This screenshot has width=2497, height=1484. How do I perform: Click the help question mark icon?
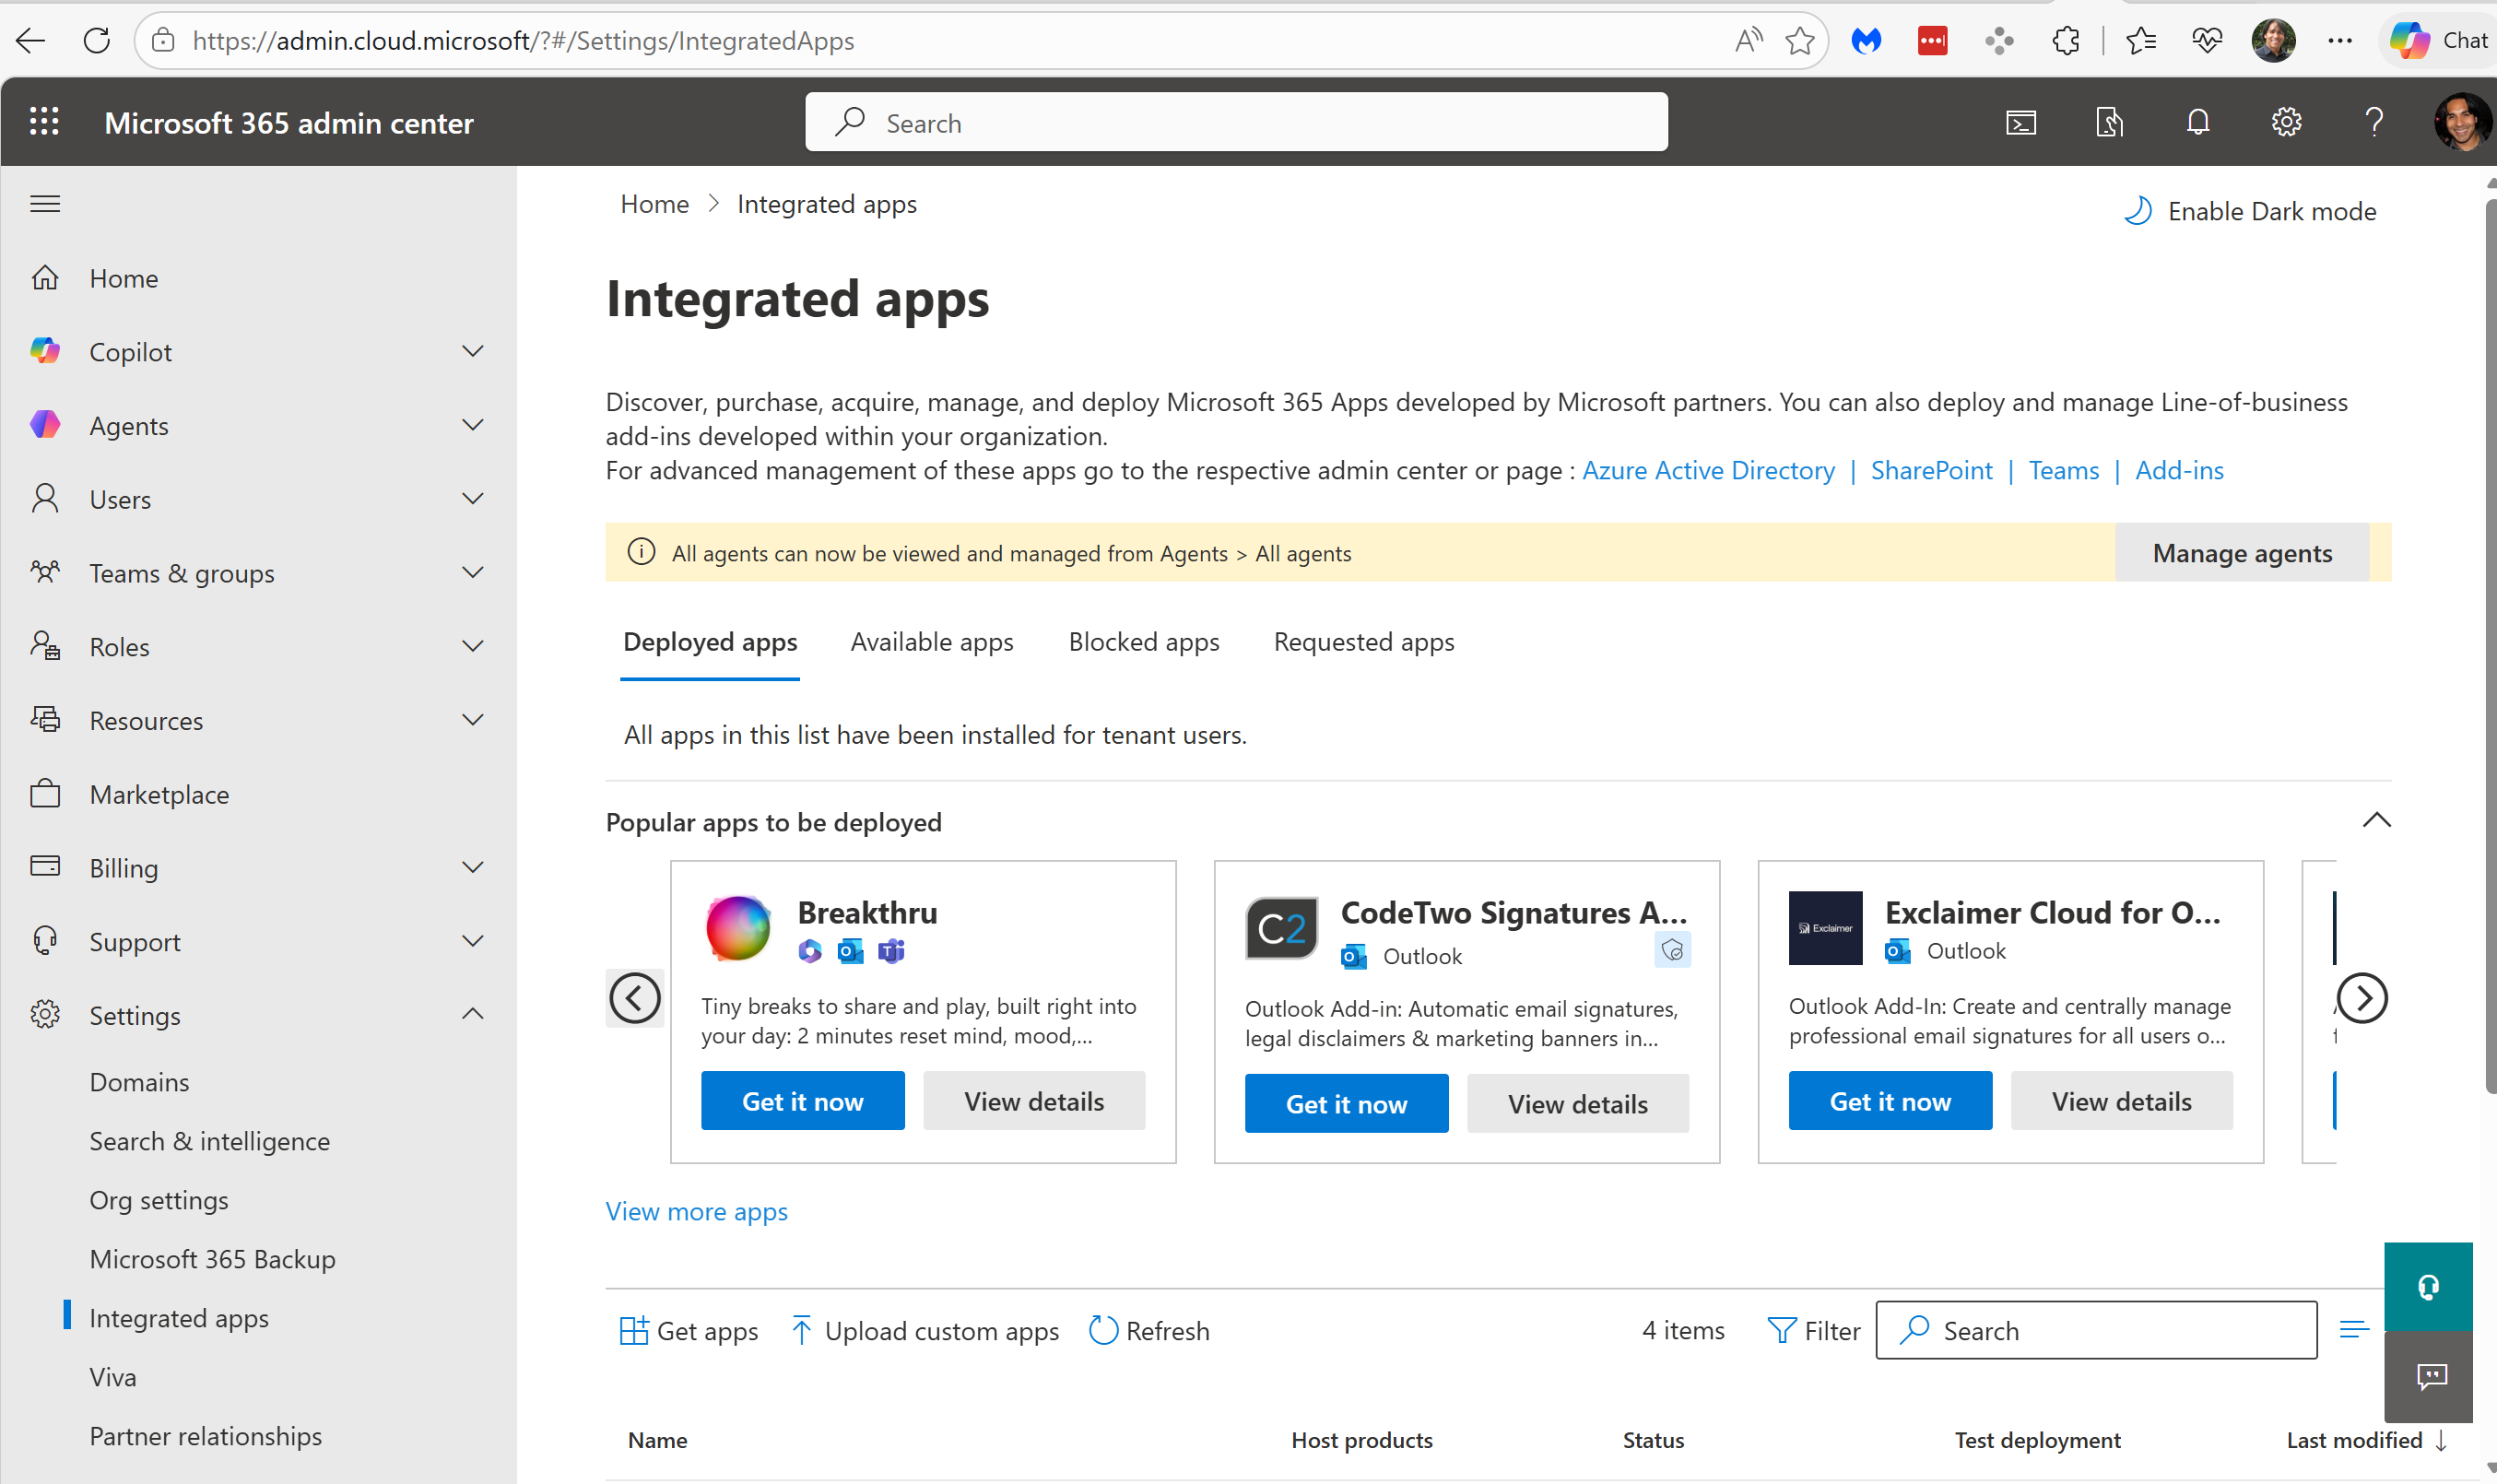tap(2374, 123)
